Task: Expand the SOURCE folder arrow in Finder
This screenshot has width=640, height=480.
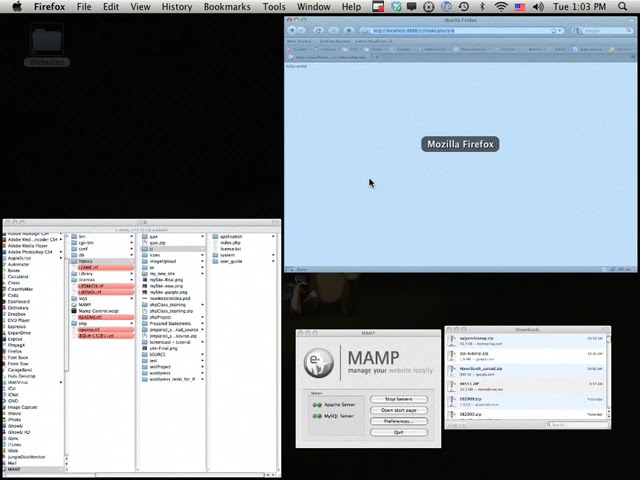Action: tap(202, 355)
